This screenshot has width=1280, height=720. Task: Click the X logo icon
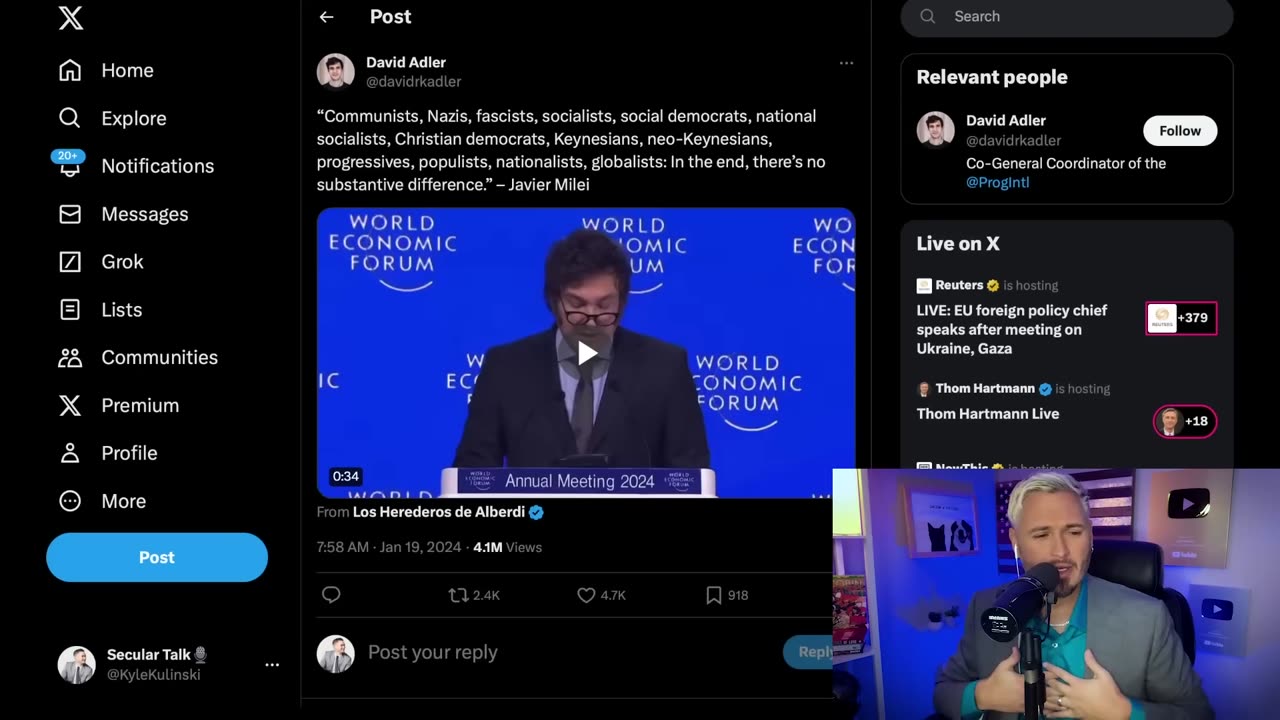(x=71, y=17)
